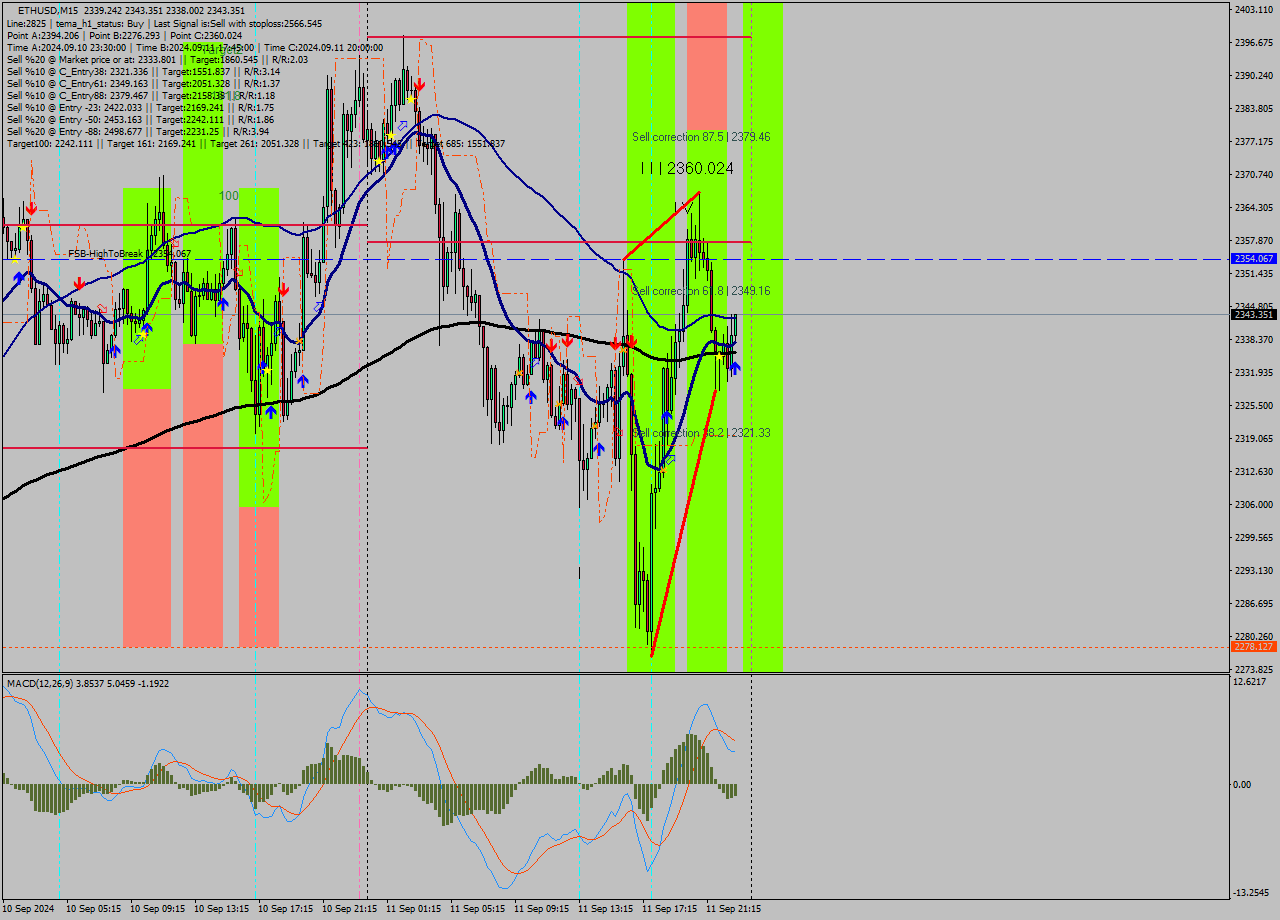Click the 2331.935 price scale value
1280x920 pixels.
point(1254,372)
